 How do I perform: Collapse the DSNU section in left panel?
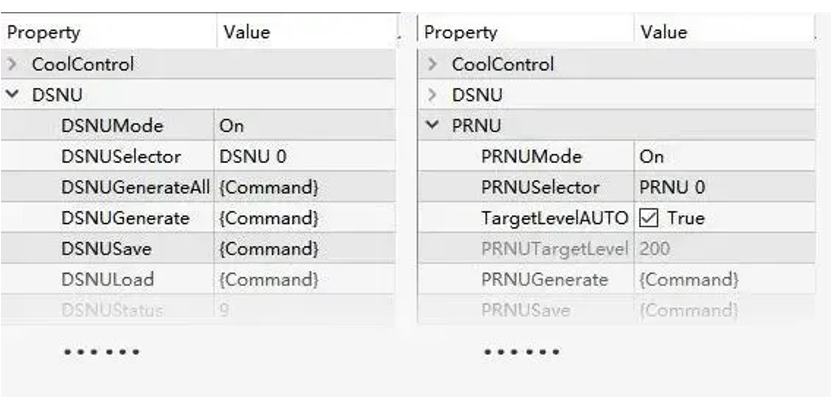(12, 95)
